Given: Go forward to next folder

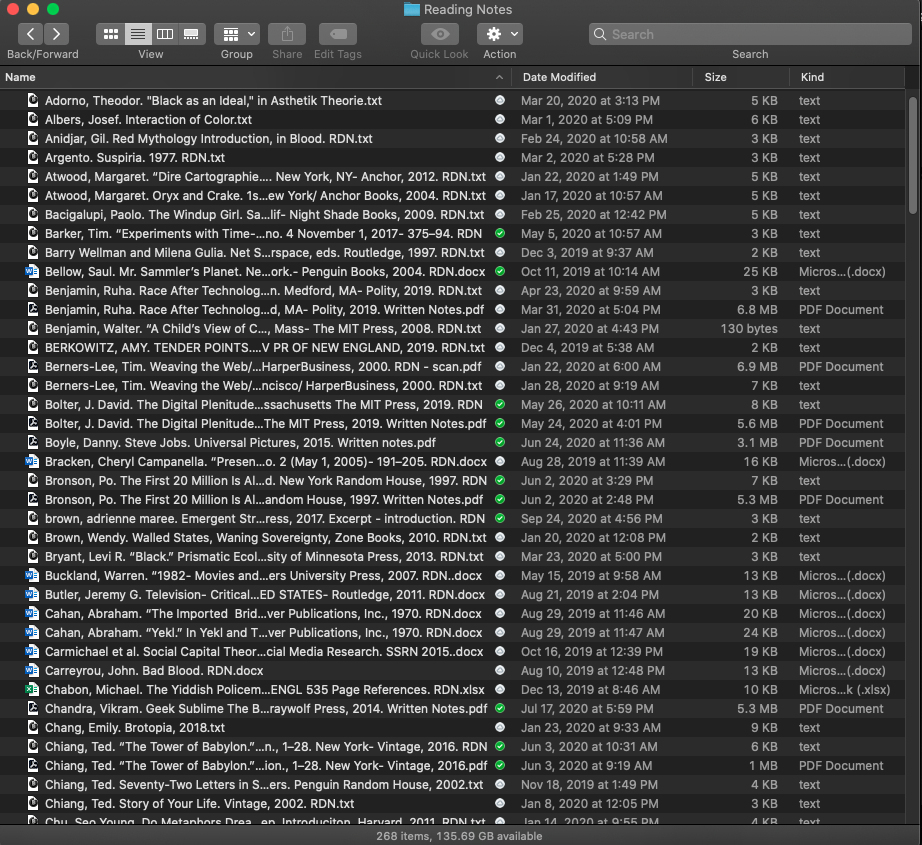Looking at the screenshot, I should tap(56, 34).
